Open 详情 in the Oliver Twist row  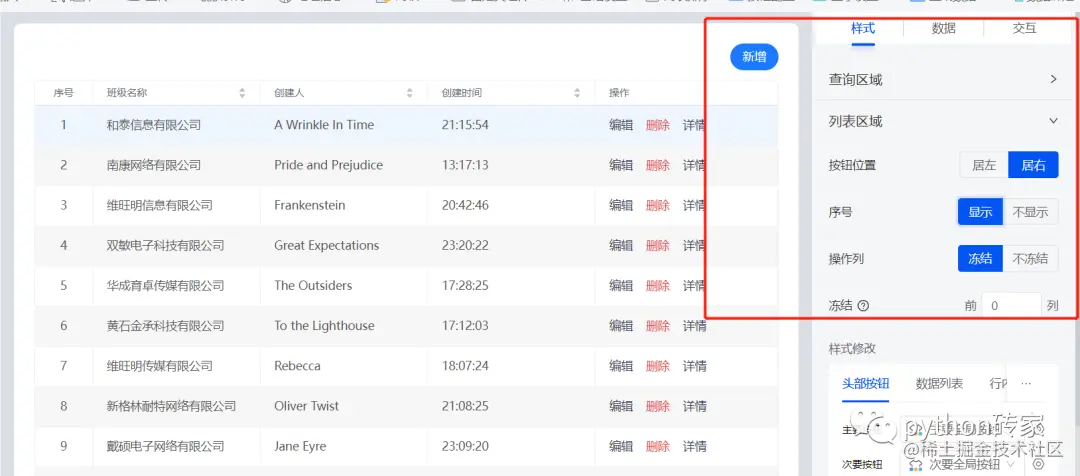point(694,406)
